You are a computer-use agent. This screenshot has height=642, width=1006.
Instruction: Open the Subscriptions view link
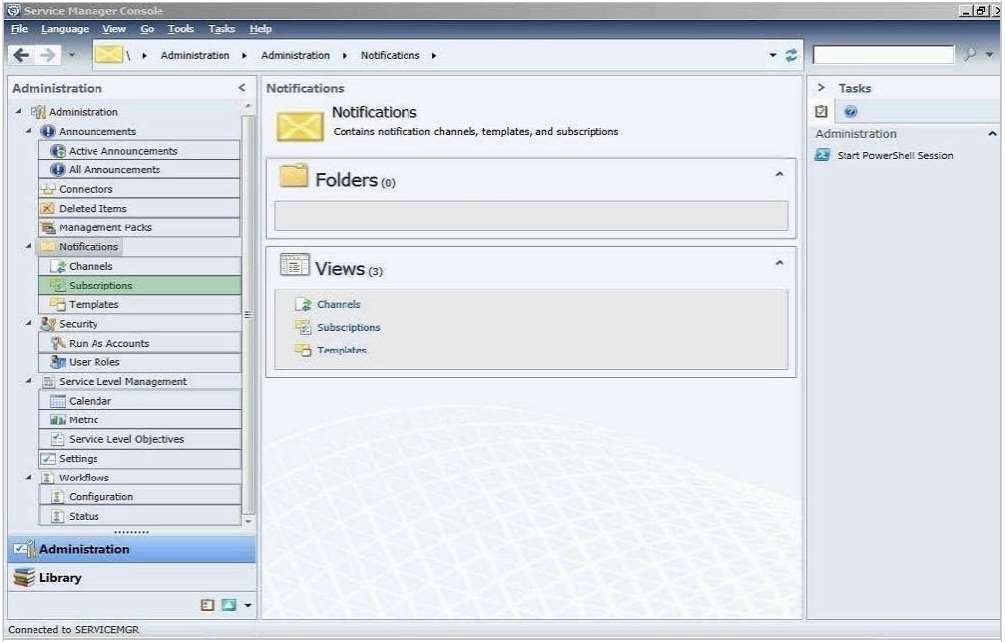348,328
